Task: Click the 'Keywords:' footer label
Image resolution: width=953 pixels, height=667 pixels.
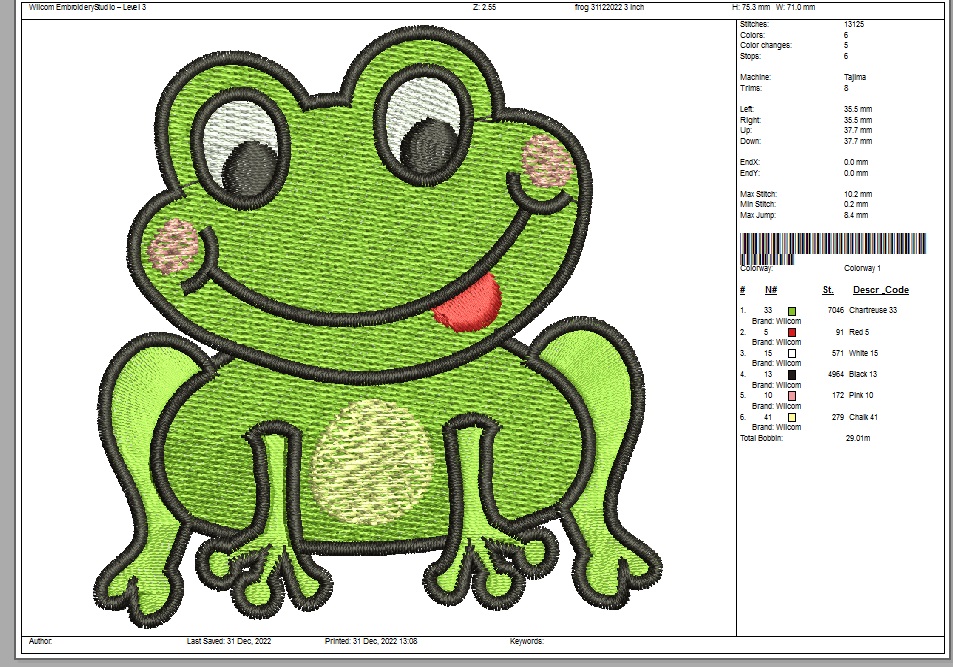Action: tap(526, 641)
